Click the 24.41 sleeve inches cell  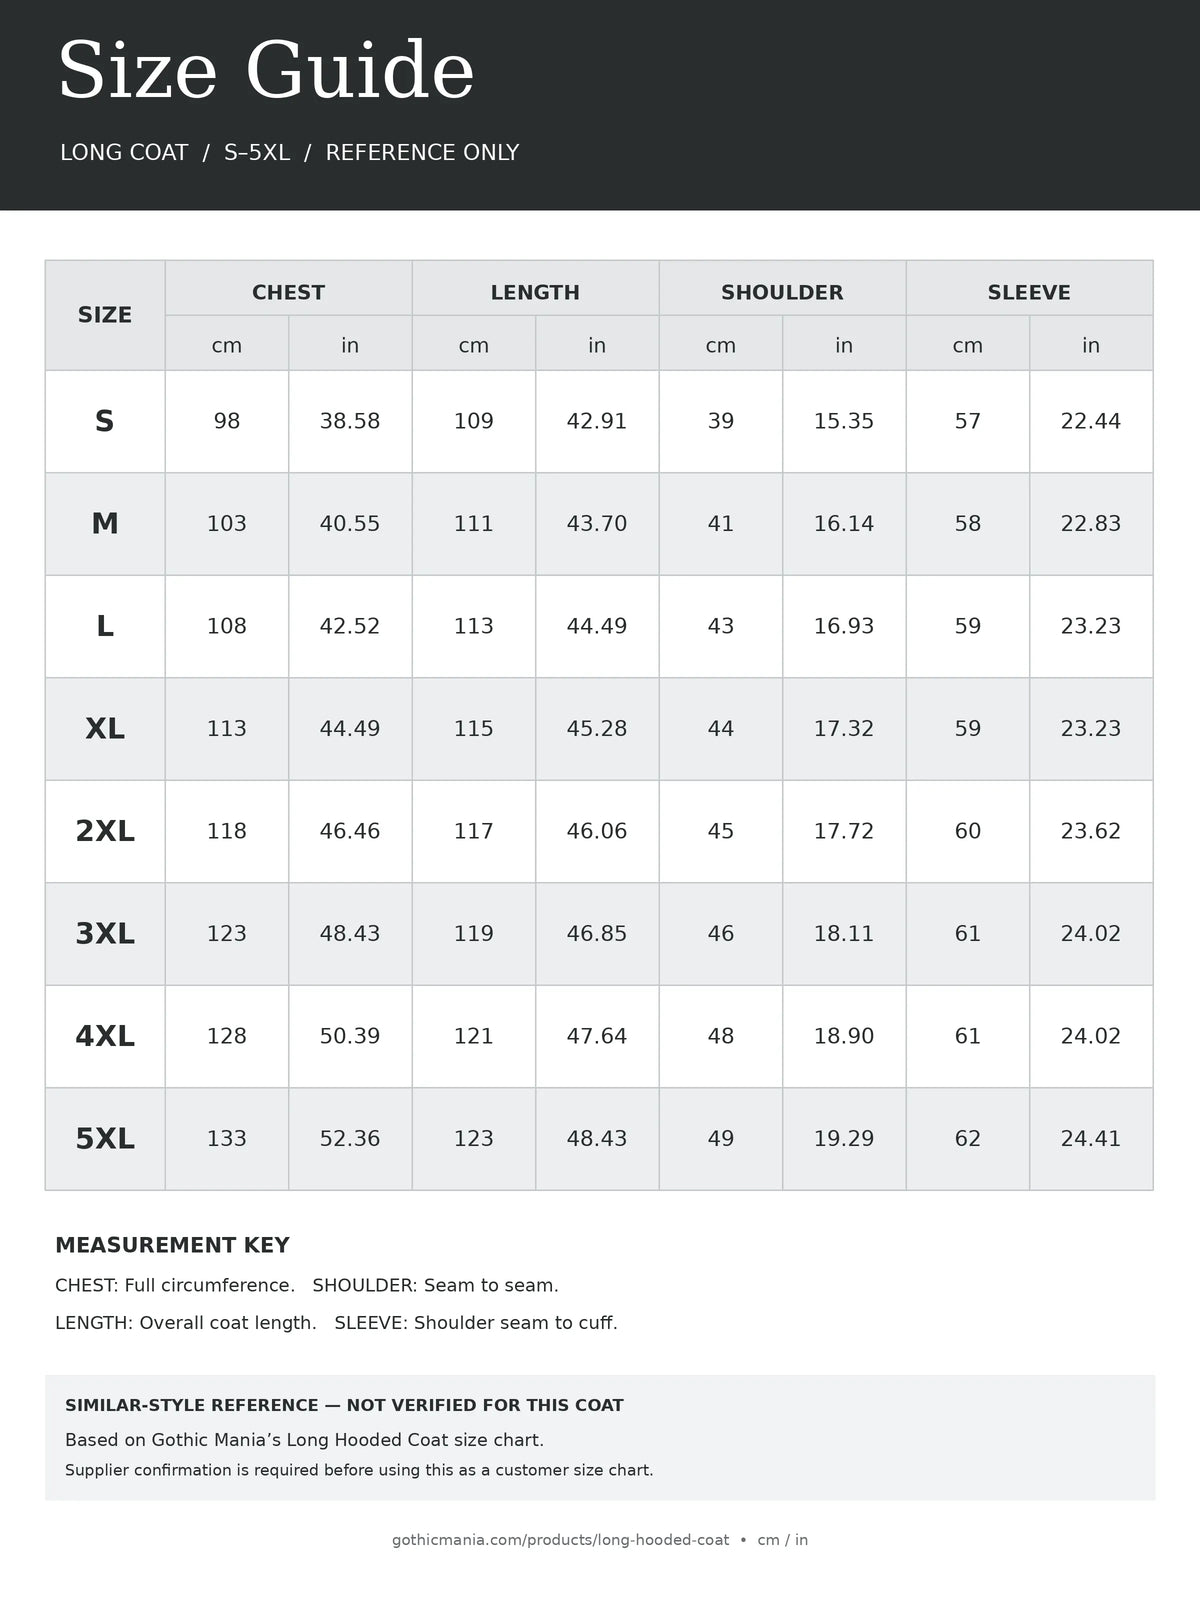pos(1091,1139)
